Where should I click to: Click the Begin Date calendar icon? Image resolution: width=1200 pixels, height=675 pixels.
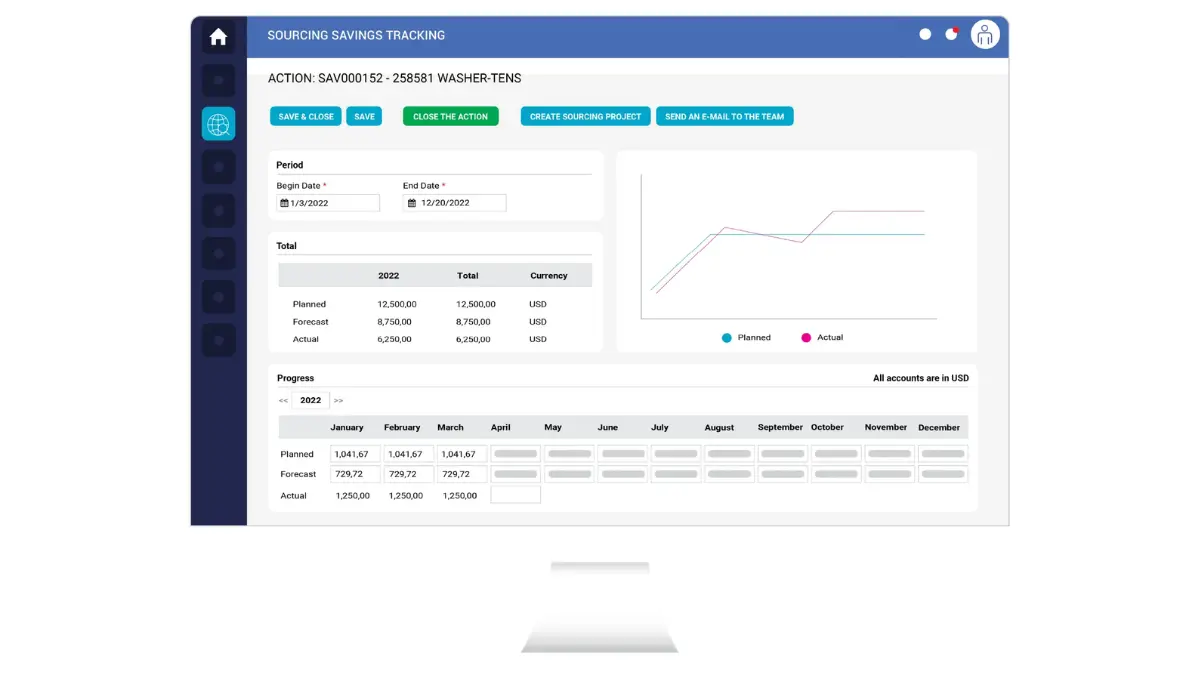pyautogui.click(x=285, y=203)
